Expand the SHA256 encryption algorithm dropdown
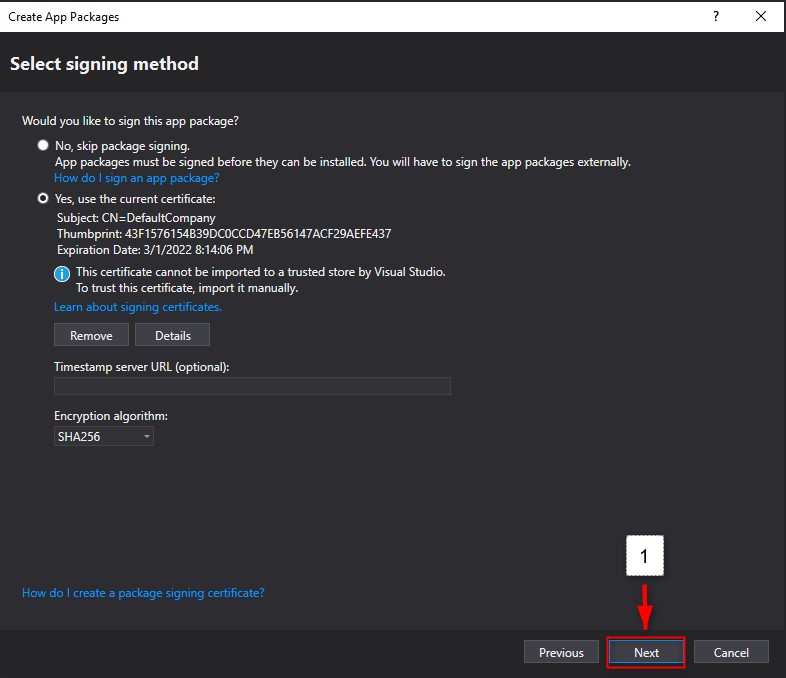786x678 pixels. pos(104,436)
